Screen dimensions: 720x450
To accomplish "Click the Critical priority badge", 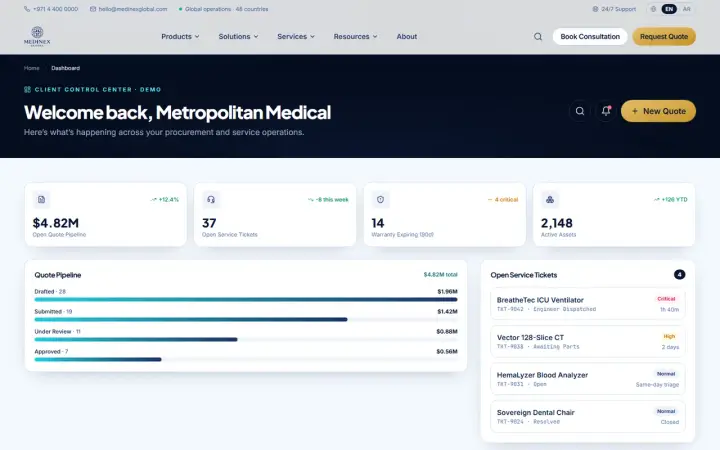I will tap(666, 298).
